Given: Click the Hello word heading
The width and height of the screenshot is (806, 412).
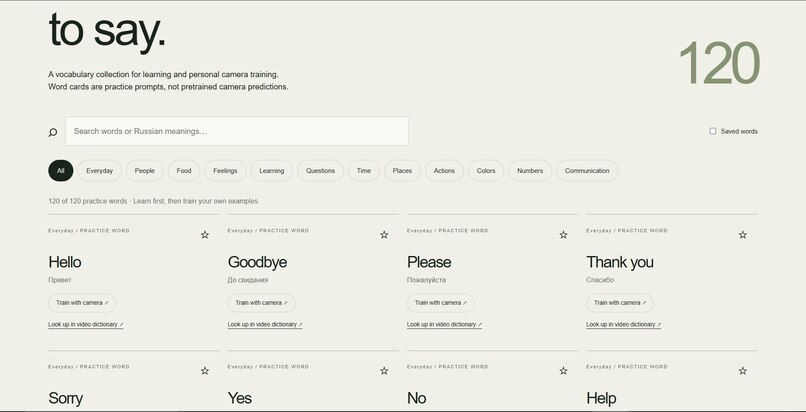Looking at the screenshot, I should click(65, 262).
